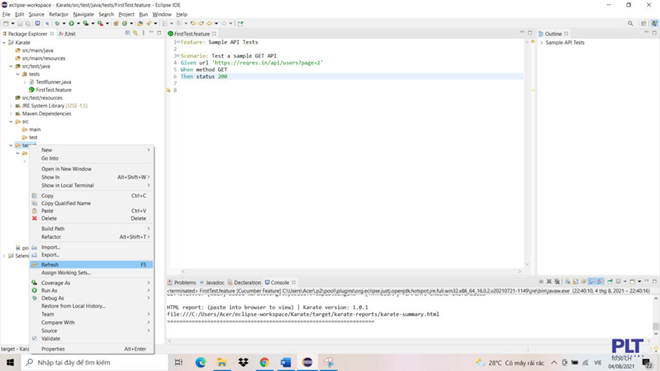Click the Remove Launch X icon in Console

click(x=549, y=281)
